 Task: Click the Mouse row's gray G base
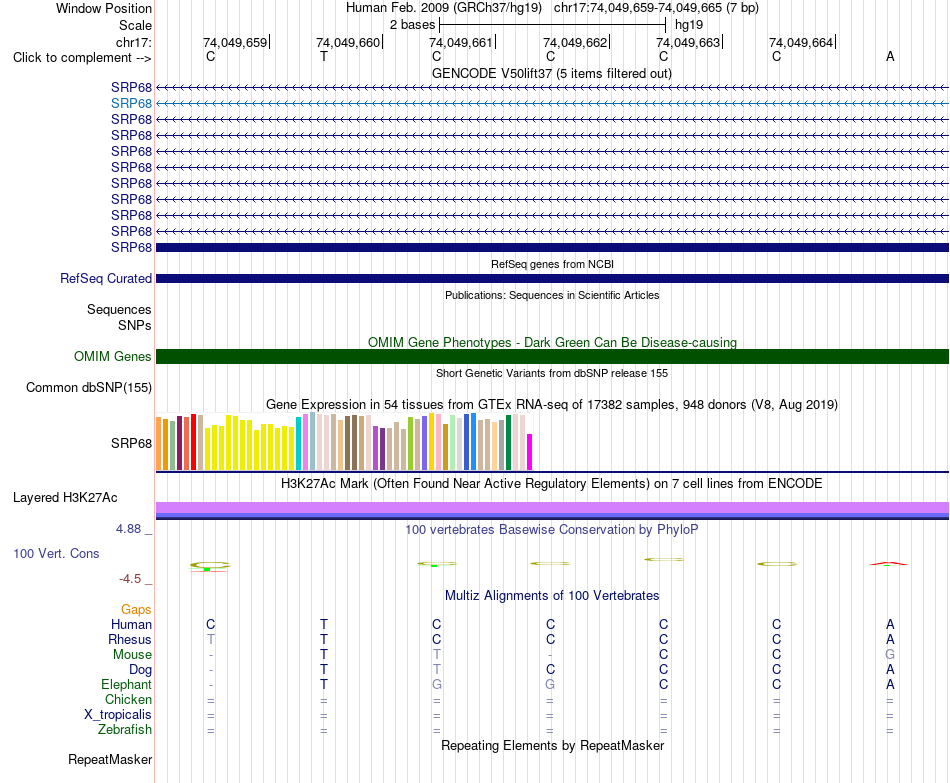click(x=890, y=655)
